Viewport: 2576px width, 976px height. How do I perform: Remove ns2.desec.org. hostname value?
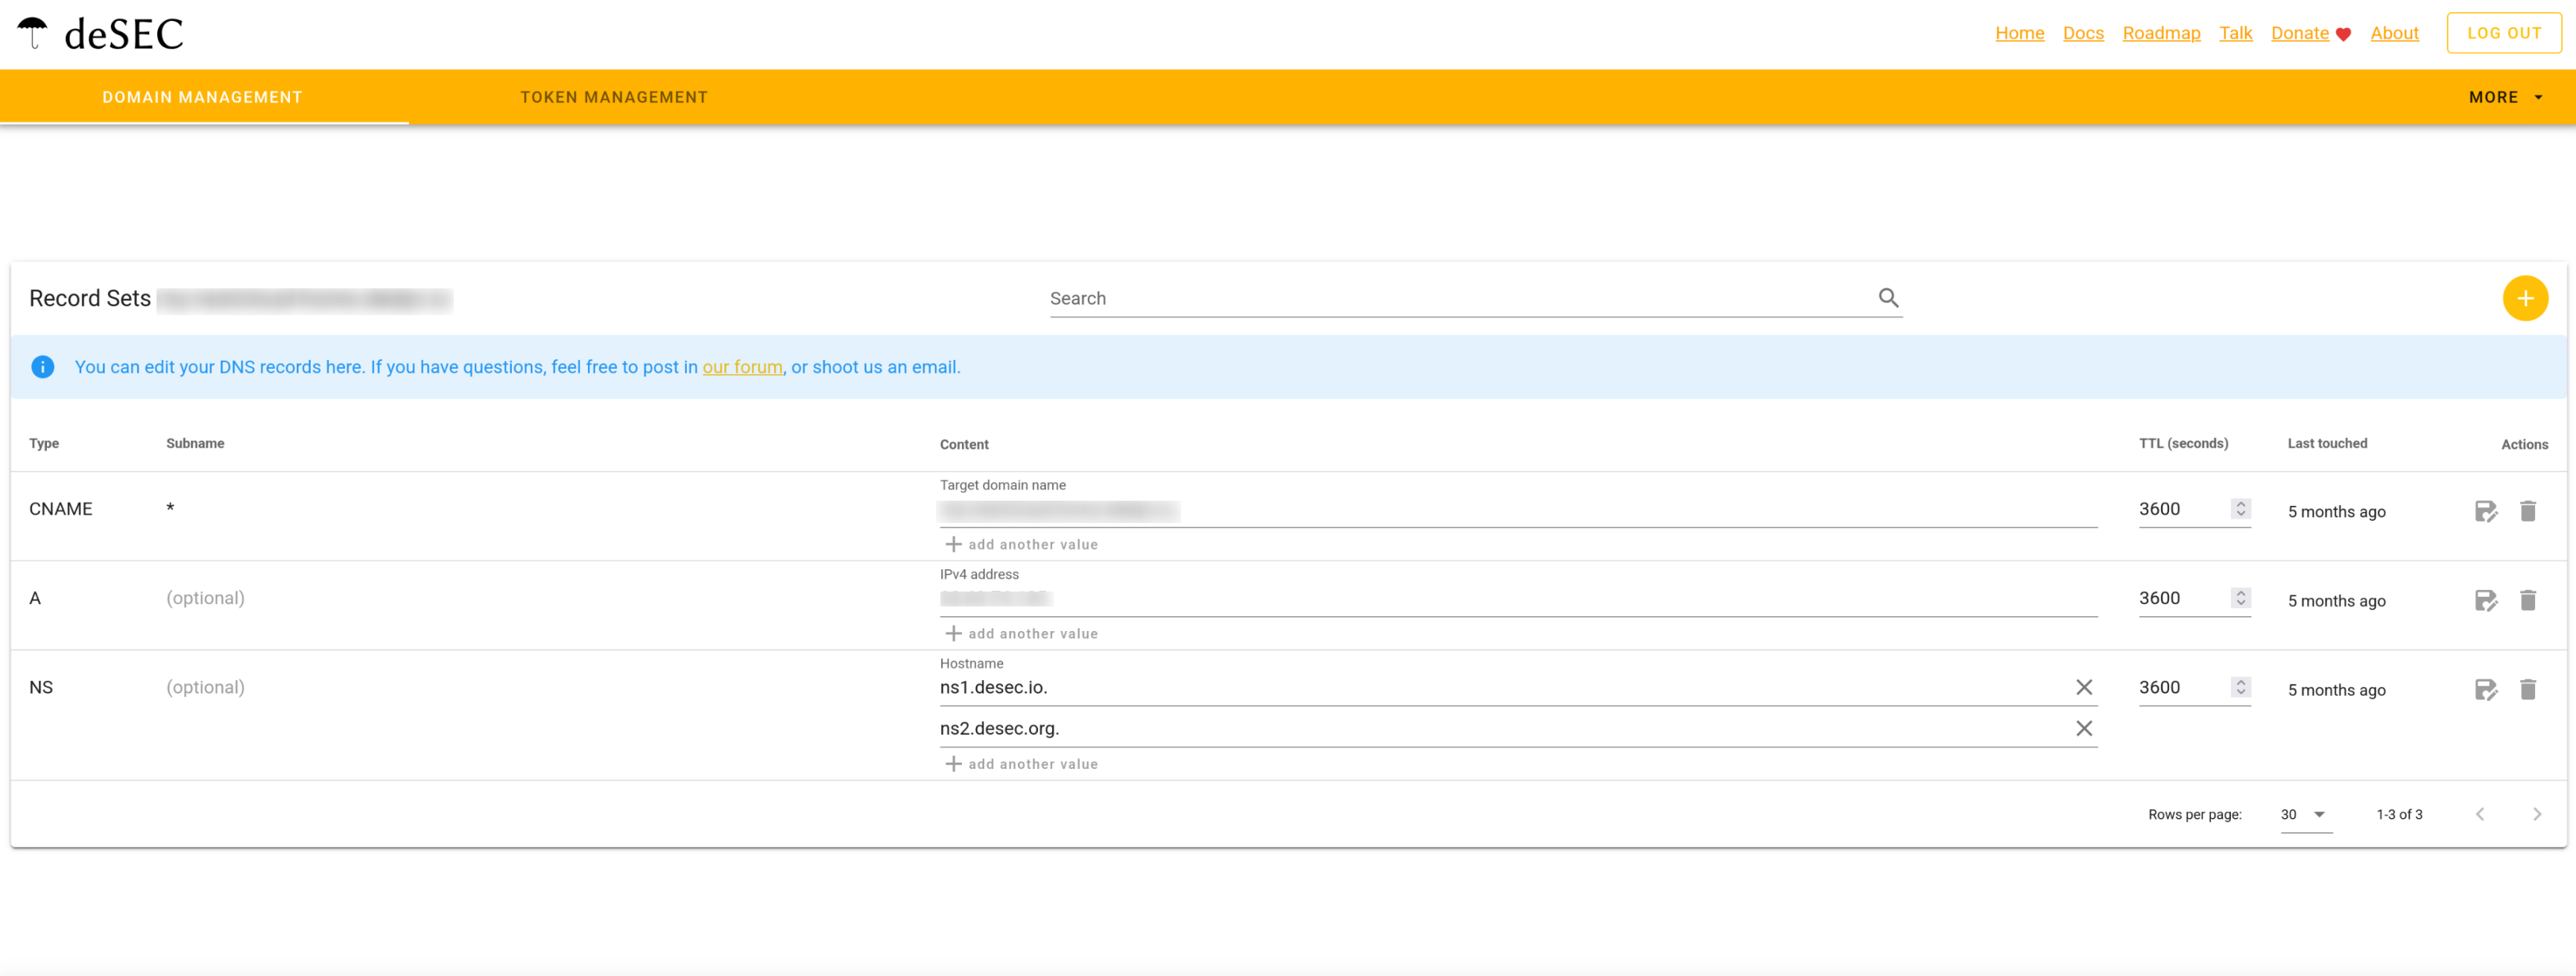(2083, 728)
